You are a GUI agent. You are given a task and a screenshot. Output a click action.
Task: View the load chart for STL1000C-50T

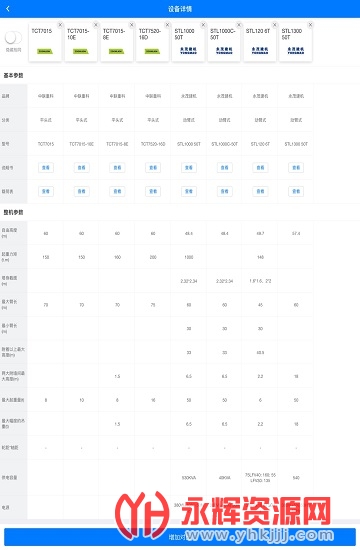(x=225, y=192)
